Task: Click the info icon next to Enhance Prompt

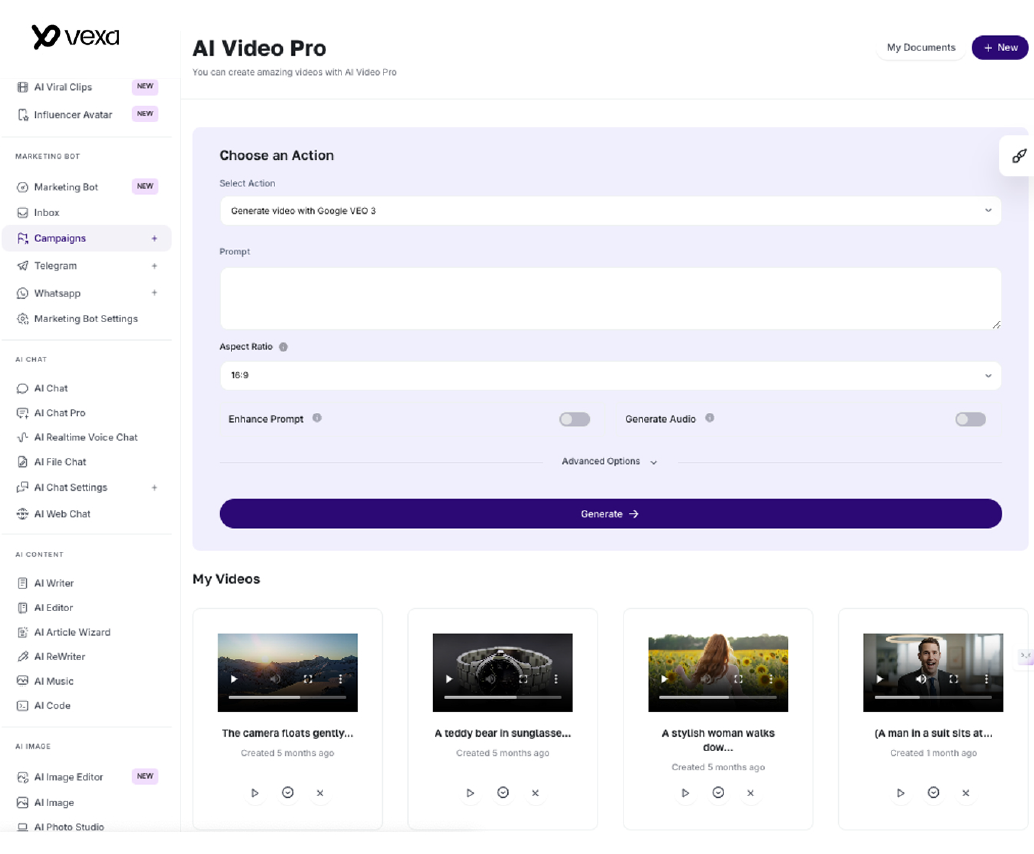Action: [x=317, y=418]
